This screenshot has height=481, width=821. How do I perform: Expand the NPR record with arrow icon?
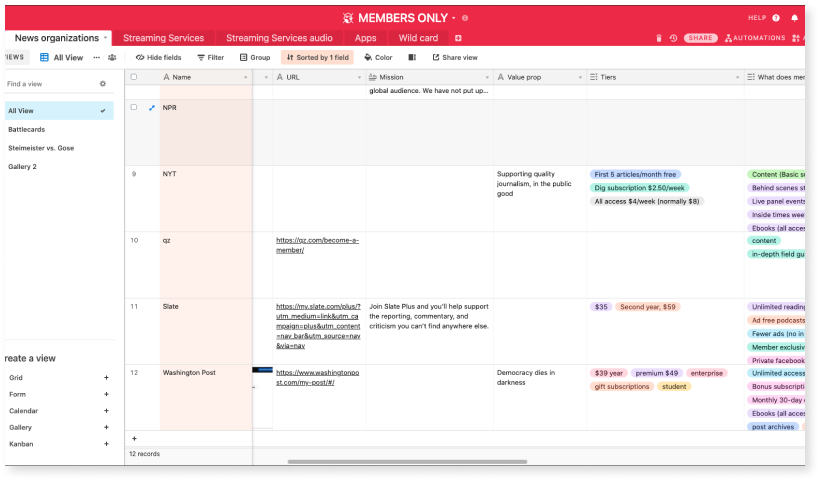(x=152, y=108)
